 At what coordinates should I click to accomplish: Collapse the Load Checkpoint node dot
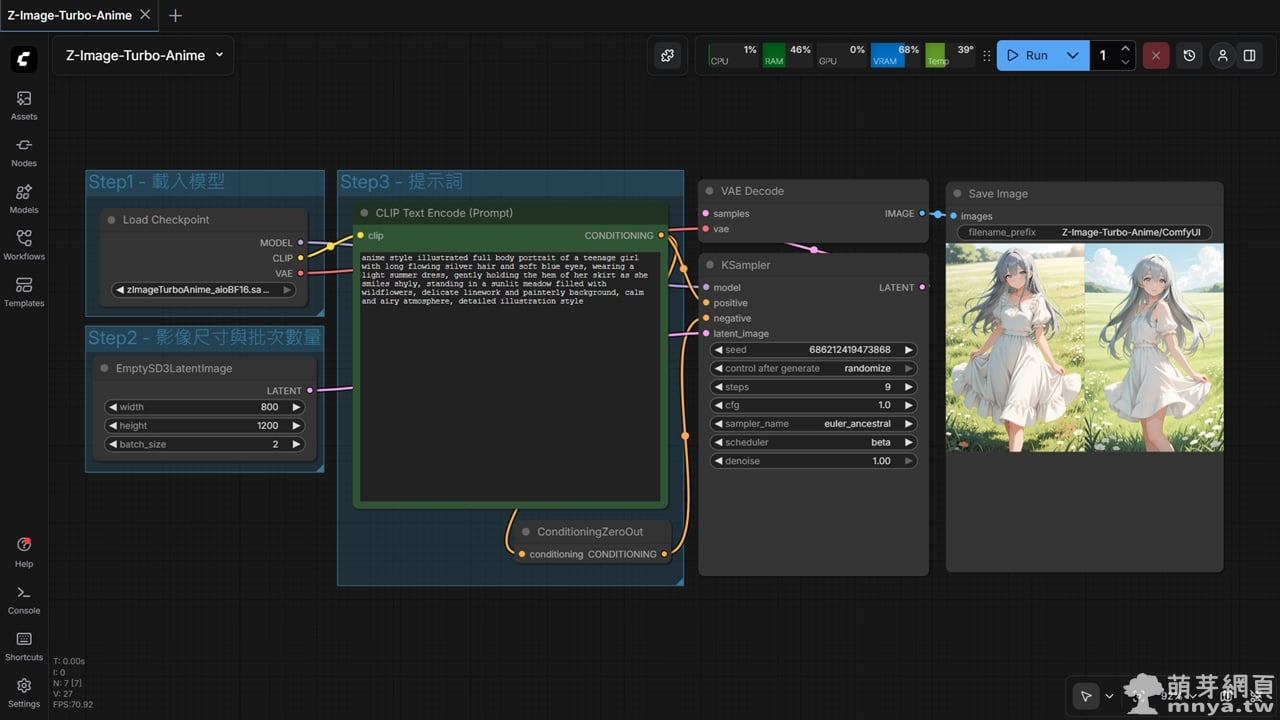[x=111, y=220]
